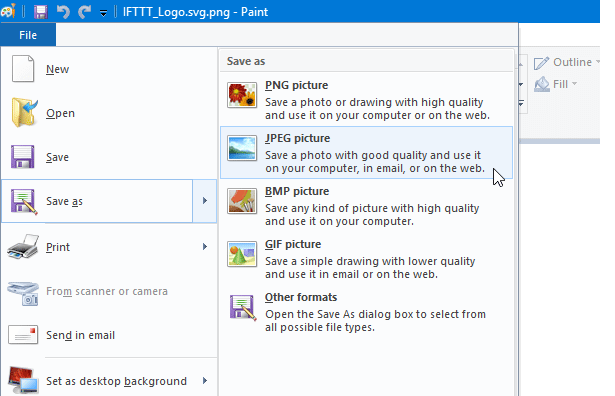Click the "Save as" submenu header text
This screenshot has height=396, width=615.
pyautogui.click(x=246, y=61)
